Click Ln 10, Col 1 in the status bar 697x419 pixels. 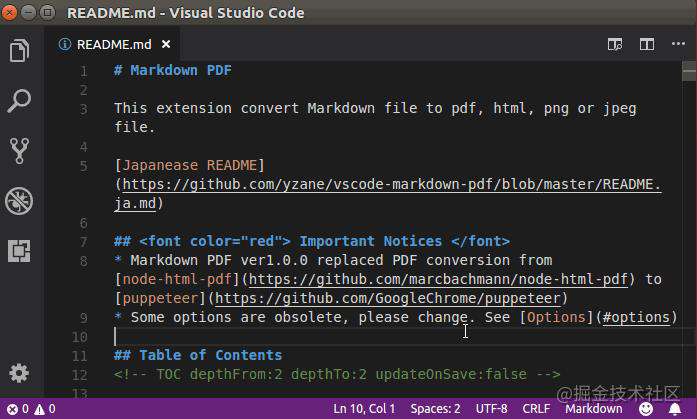pos(364,408)
